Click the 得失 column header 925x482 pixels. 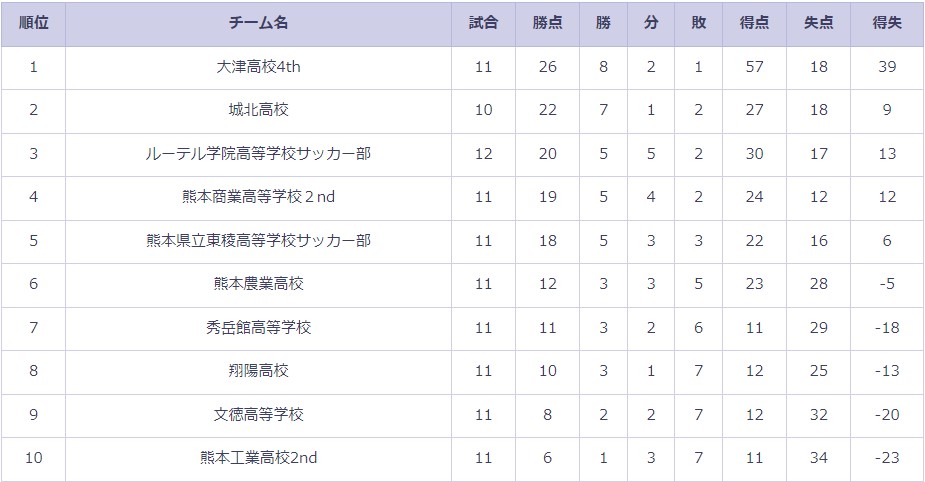(887, 23)
